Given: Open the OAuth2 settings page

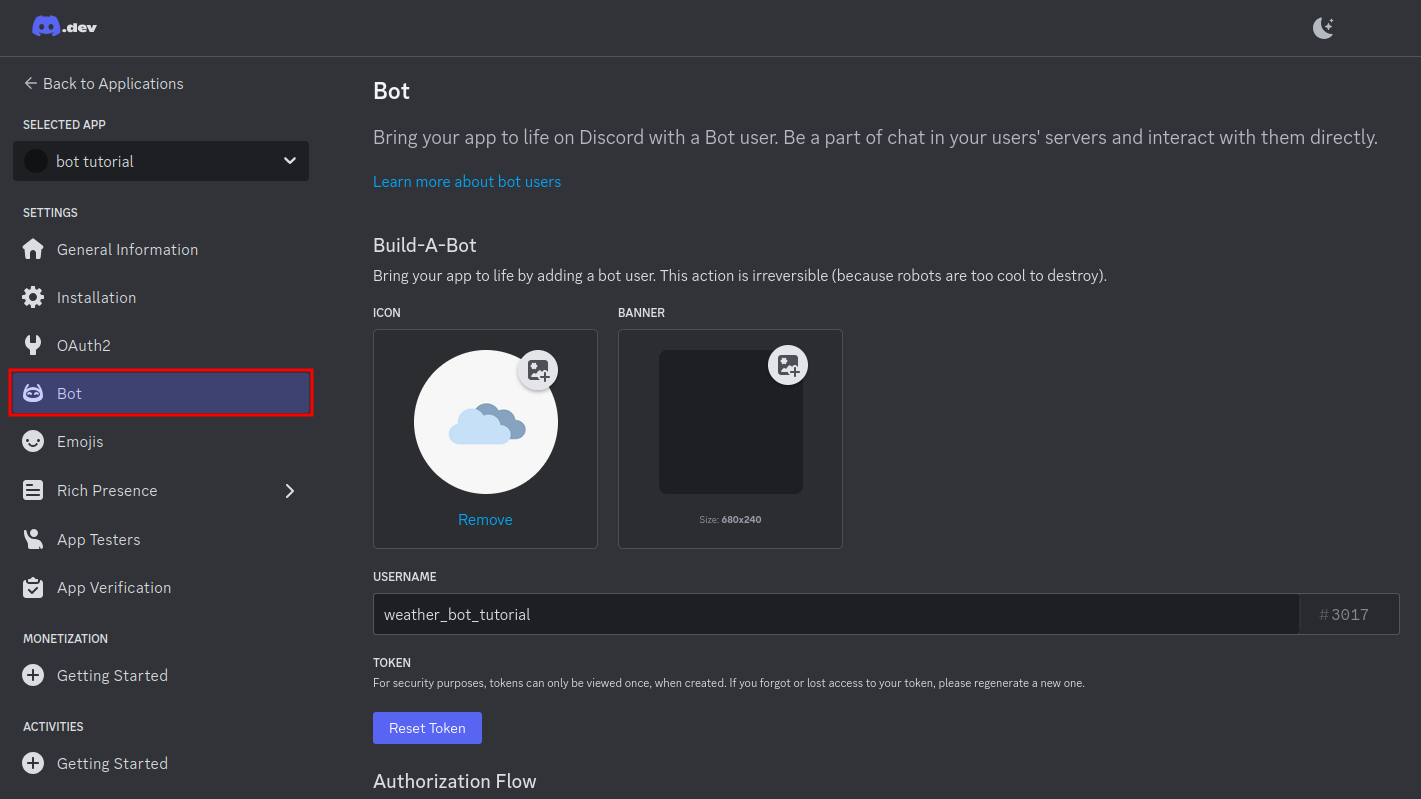Looking at the screenshot, I should [x=84, y=345].
